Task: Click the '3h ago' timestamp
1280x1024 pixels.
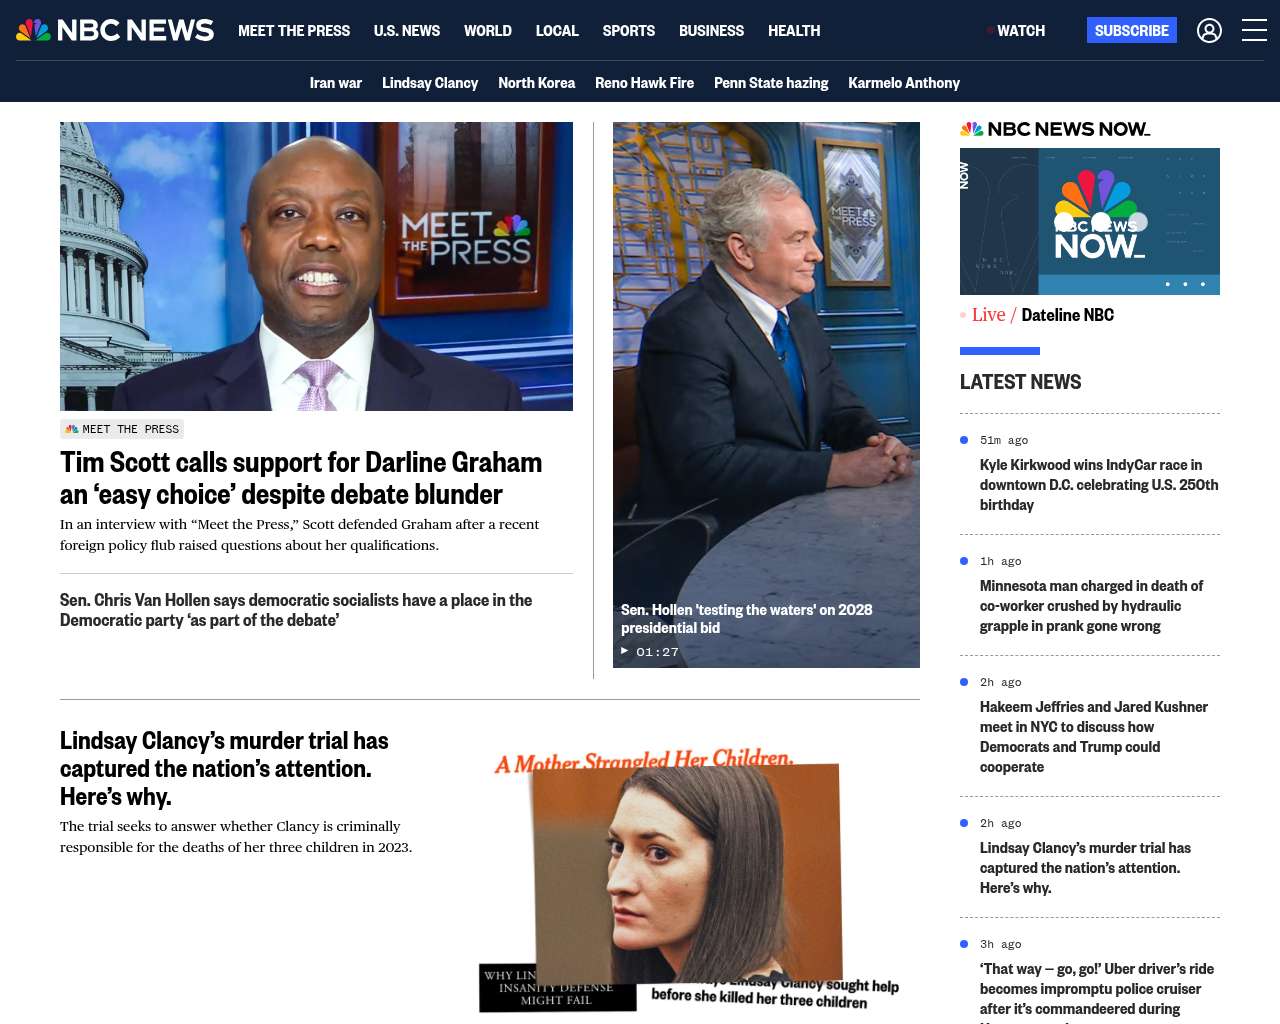Action: click(1001, 944)
